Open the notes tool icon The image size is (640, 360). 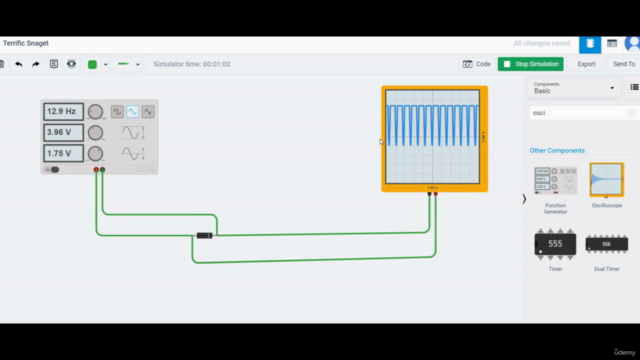(53, 64)
